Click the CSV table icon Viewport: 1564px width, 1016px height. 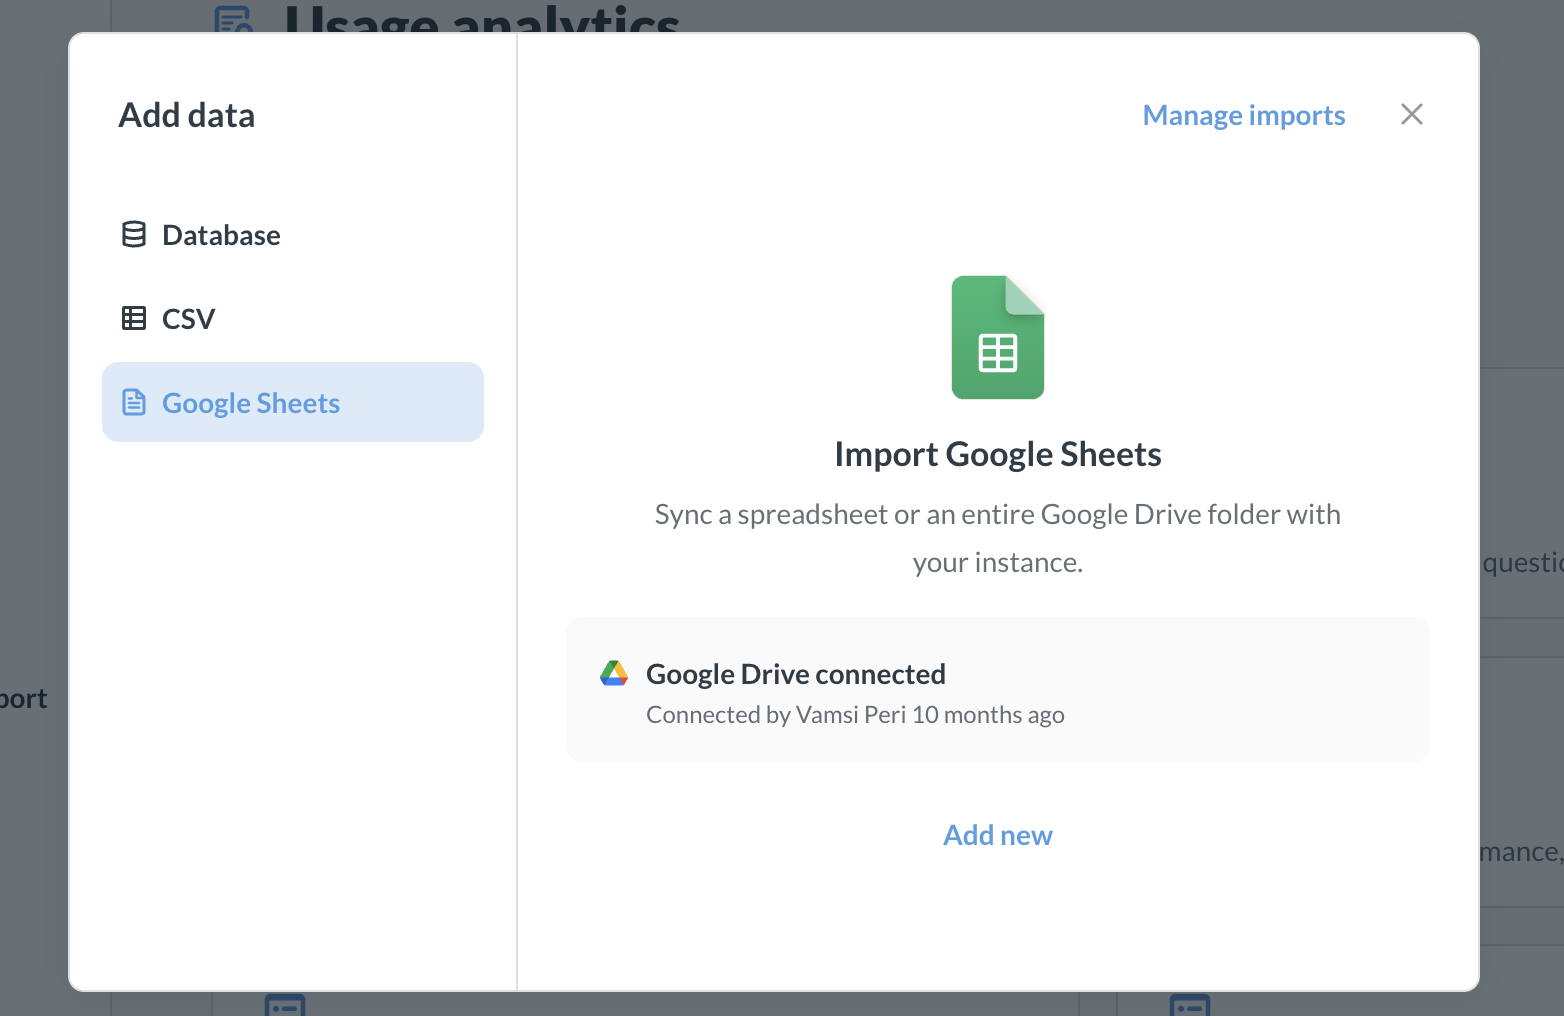tap(134, 319)
